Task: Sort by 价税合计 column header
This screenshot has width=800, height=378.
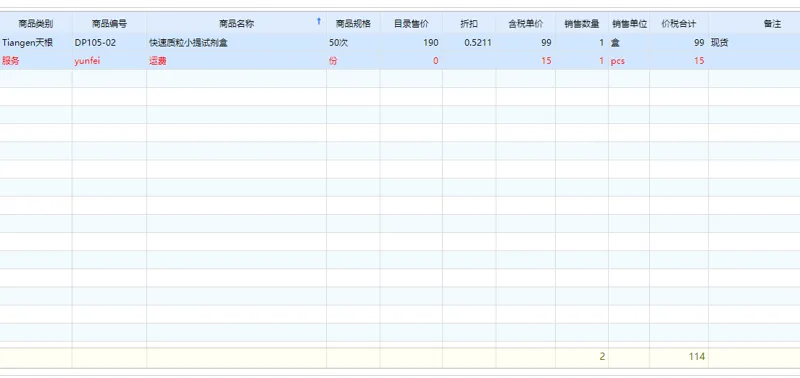Action: pyautogui.click(x=679, y=23)
